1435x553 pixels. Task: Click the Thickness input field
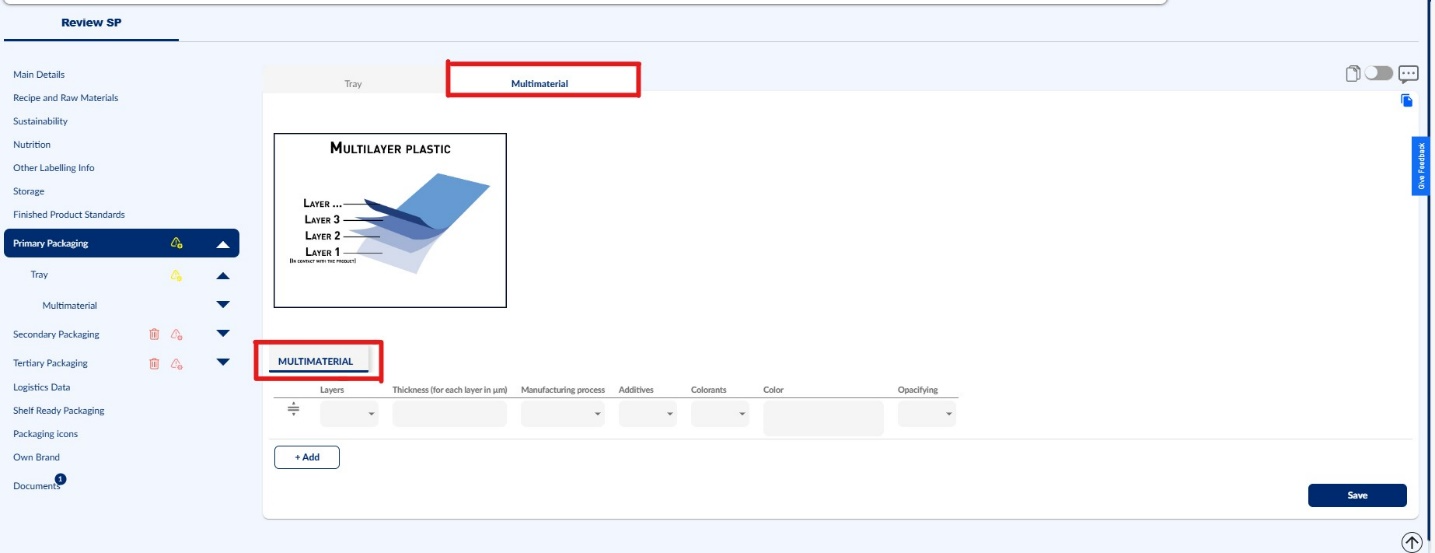click(450, 414)
